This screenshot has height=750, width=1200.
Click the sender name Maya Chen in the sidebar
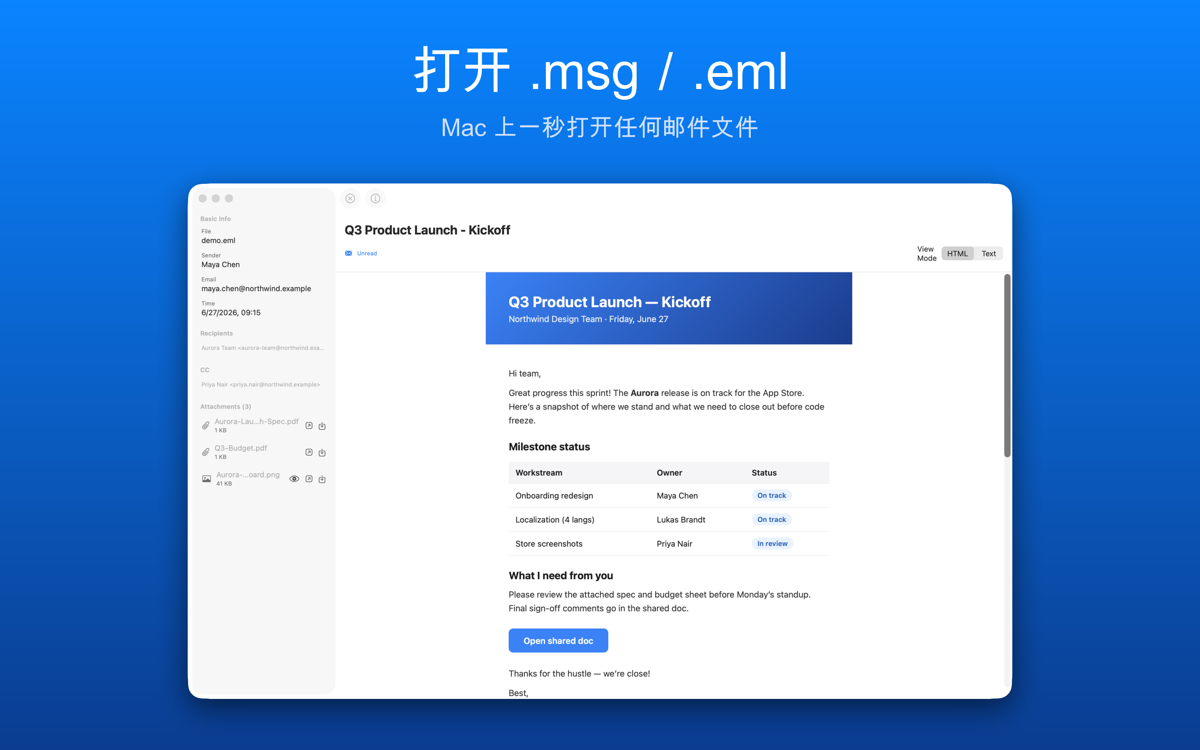(x=220, y=264)
